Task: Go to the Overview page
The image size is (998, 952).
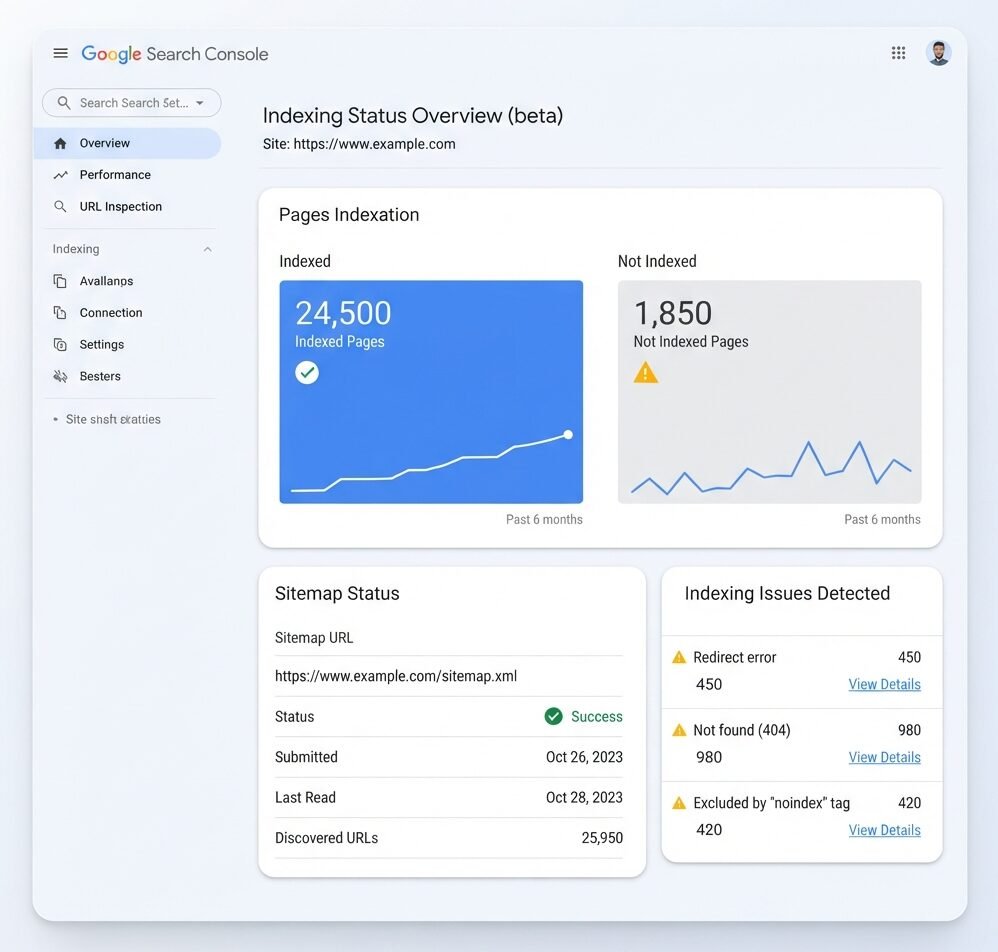Action: click(x=128, y=143)
